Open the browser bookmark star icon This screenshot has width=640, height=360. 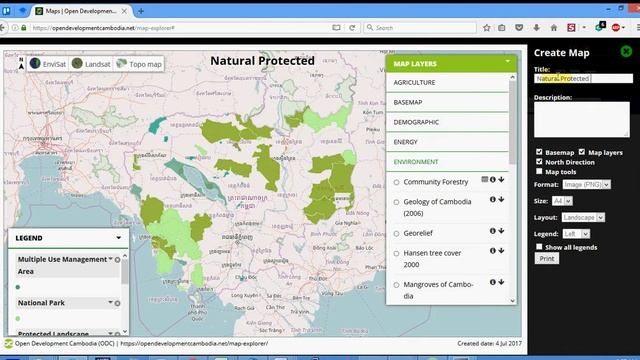coord(487,28)
